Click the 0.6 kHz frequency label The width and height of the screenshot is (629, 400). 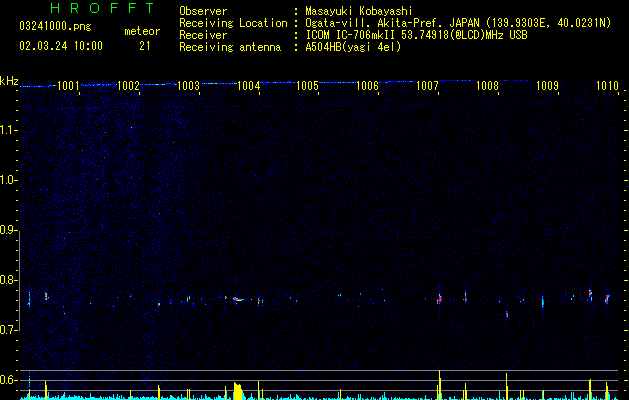tap(9, 380)
